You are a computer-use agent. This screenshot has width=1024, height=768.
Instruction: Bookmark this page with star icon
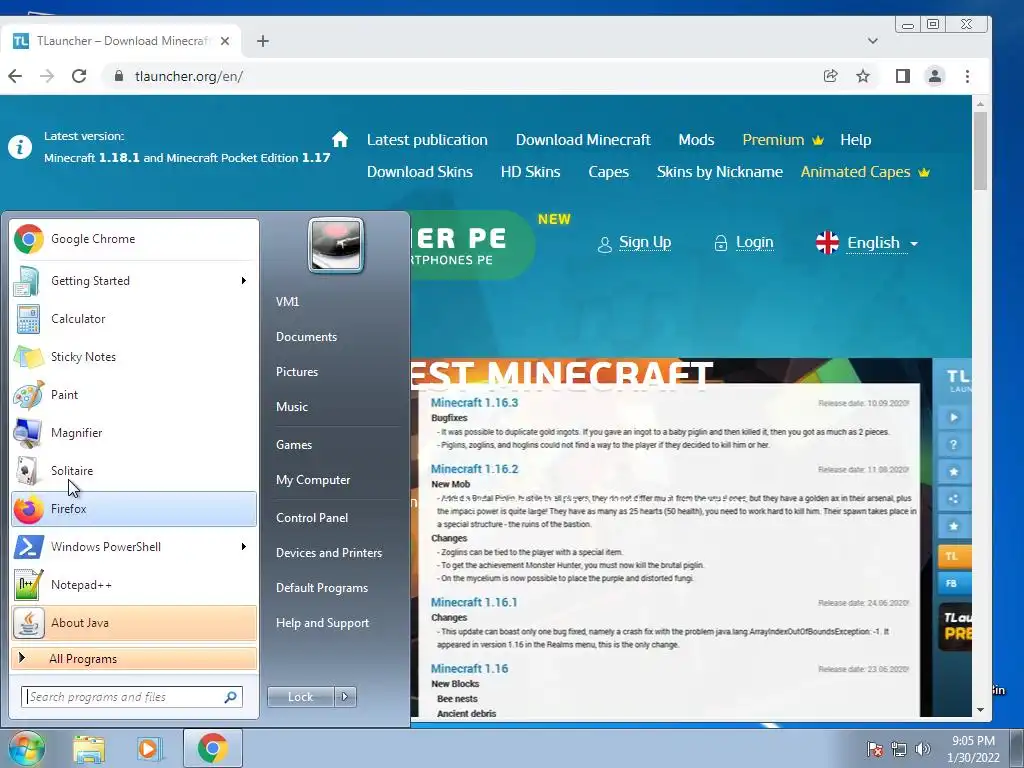click(863, 76)
